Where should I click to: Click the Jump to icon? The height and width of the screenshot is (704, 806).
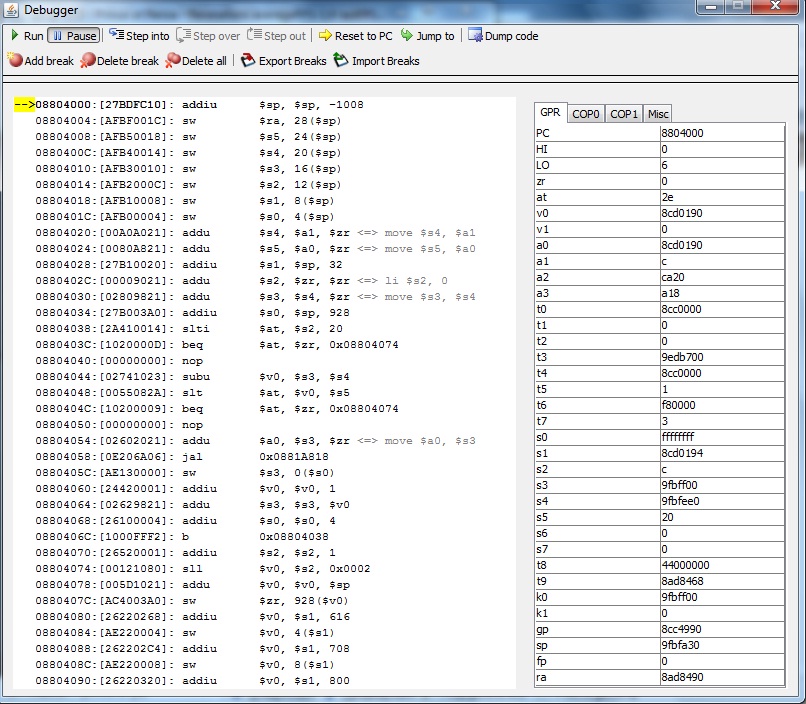(407, 36)
